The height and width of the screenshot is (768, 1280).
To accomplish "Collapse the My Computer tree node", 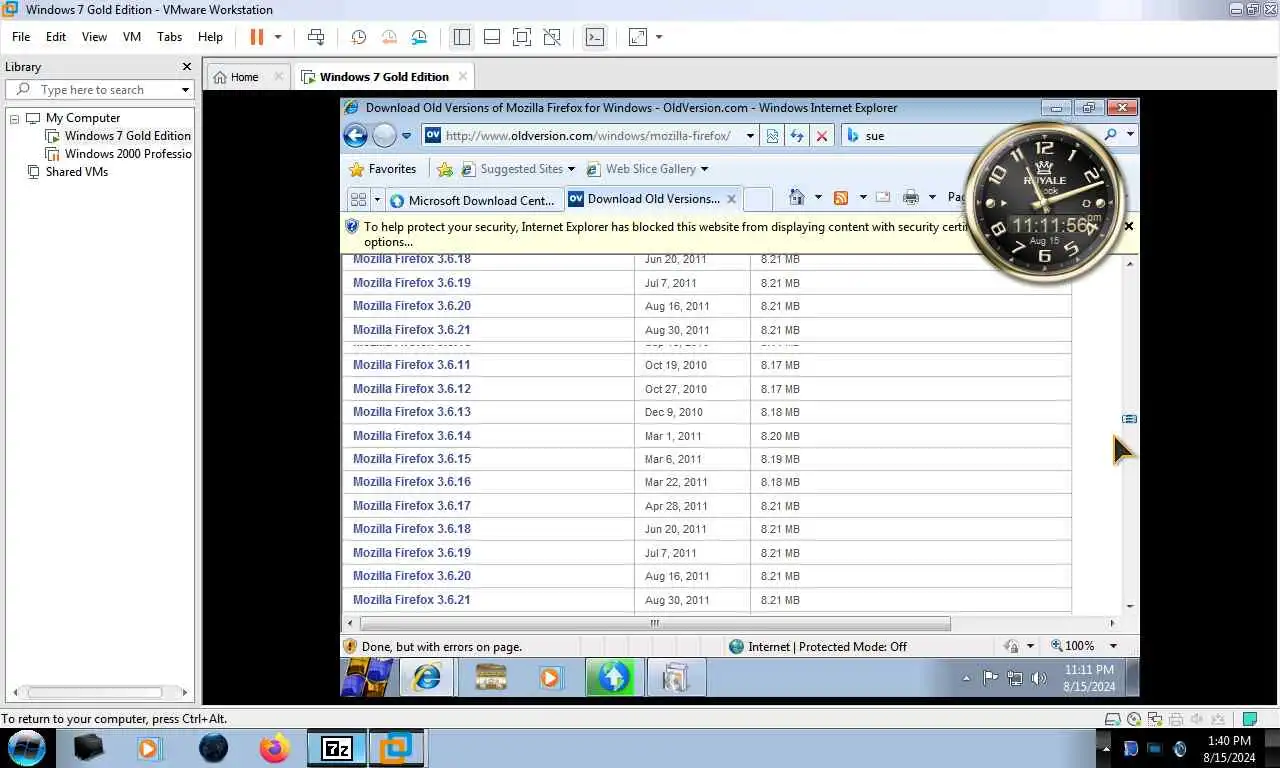I will coord(15,118).
